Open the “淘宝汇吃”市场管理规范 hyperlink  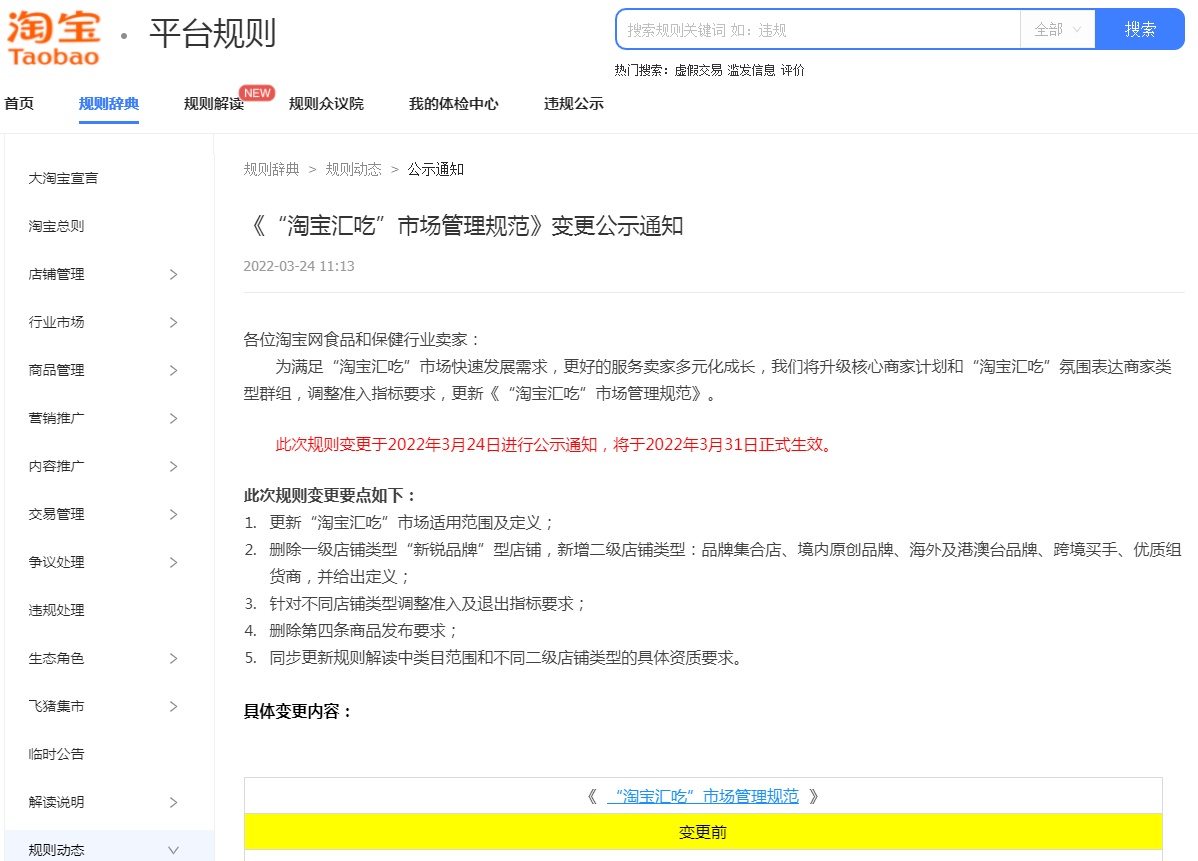tap(703, 797)
